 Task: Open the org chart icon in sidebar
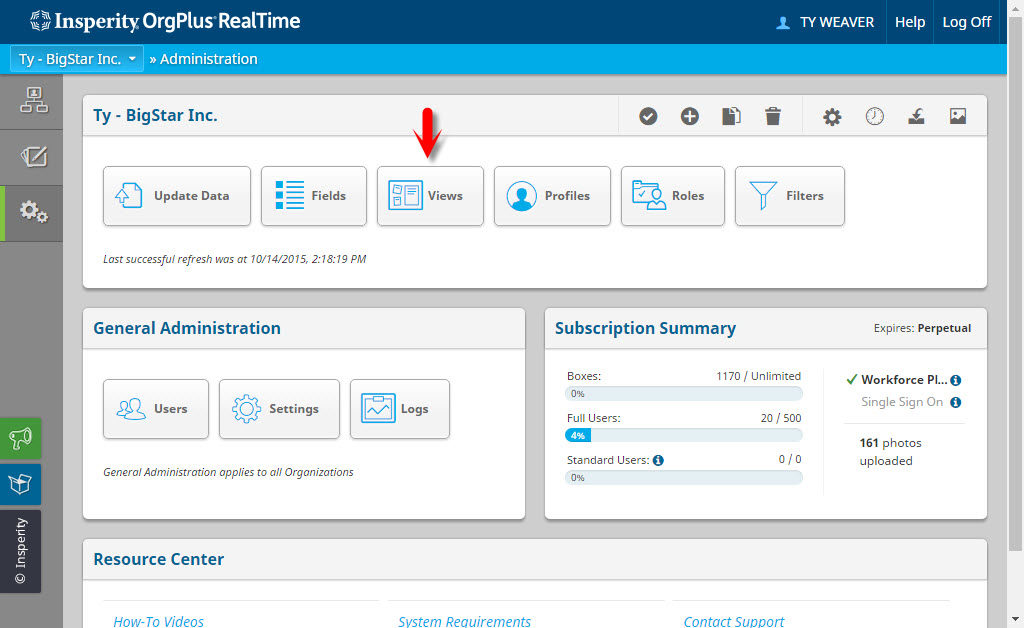33,101
